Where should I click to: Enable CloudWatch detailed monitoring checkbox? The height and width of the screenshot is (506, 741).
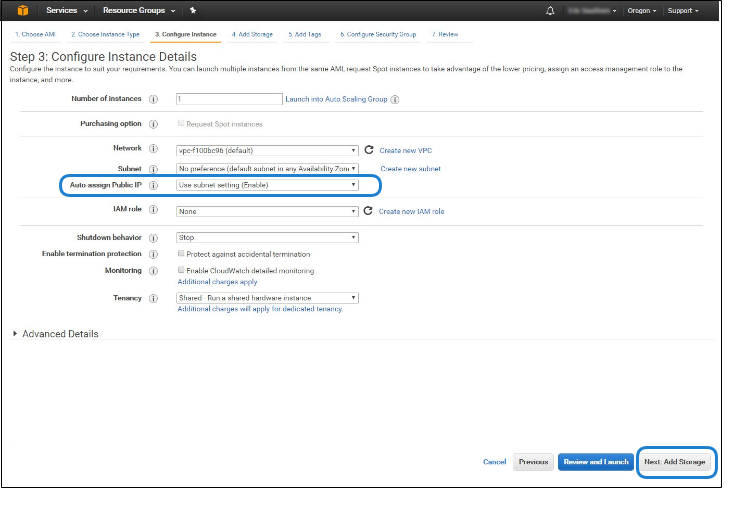181,271
